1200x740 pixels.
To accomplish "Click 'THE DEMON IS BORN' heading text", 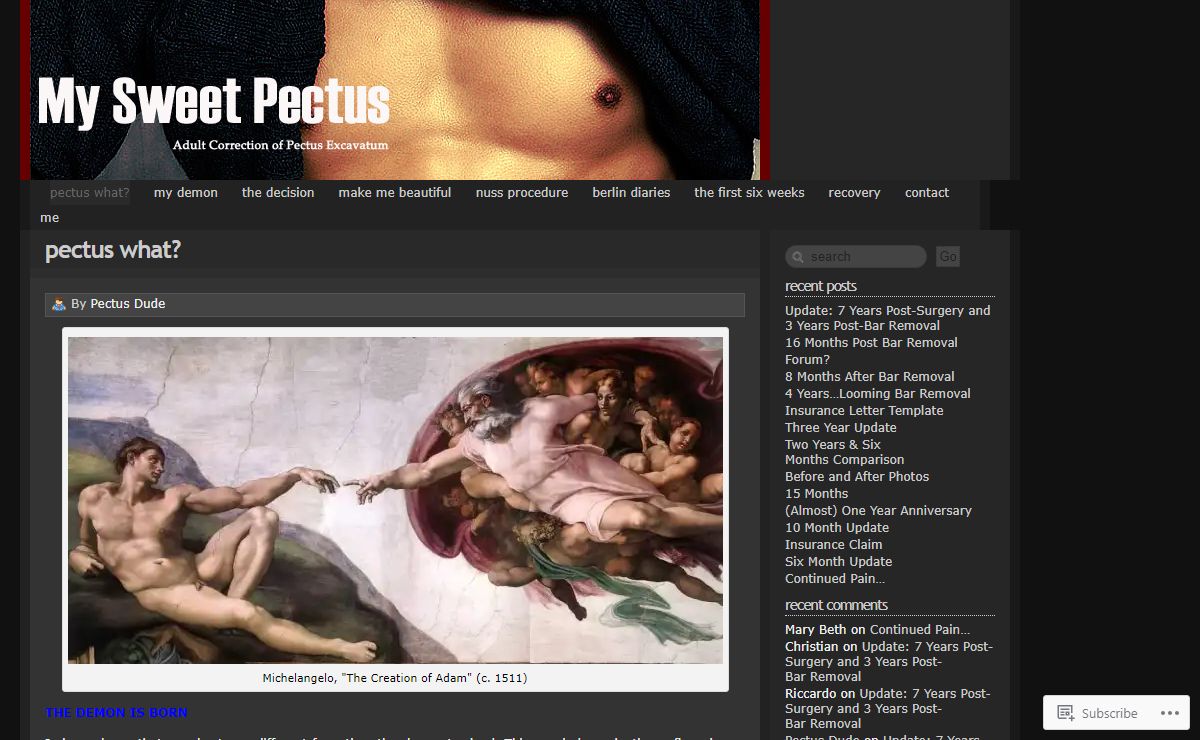I will (116, 713).
